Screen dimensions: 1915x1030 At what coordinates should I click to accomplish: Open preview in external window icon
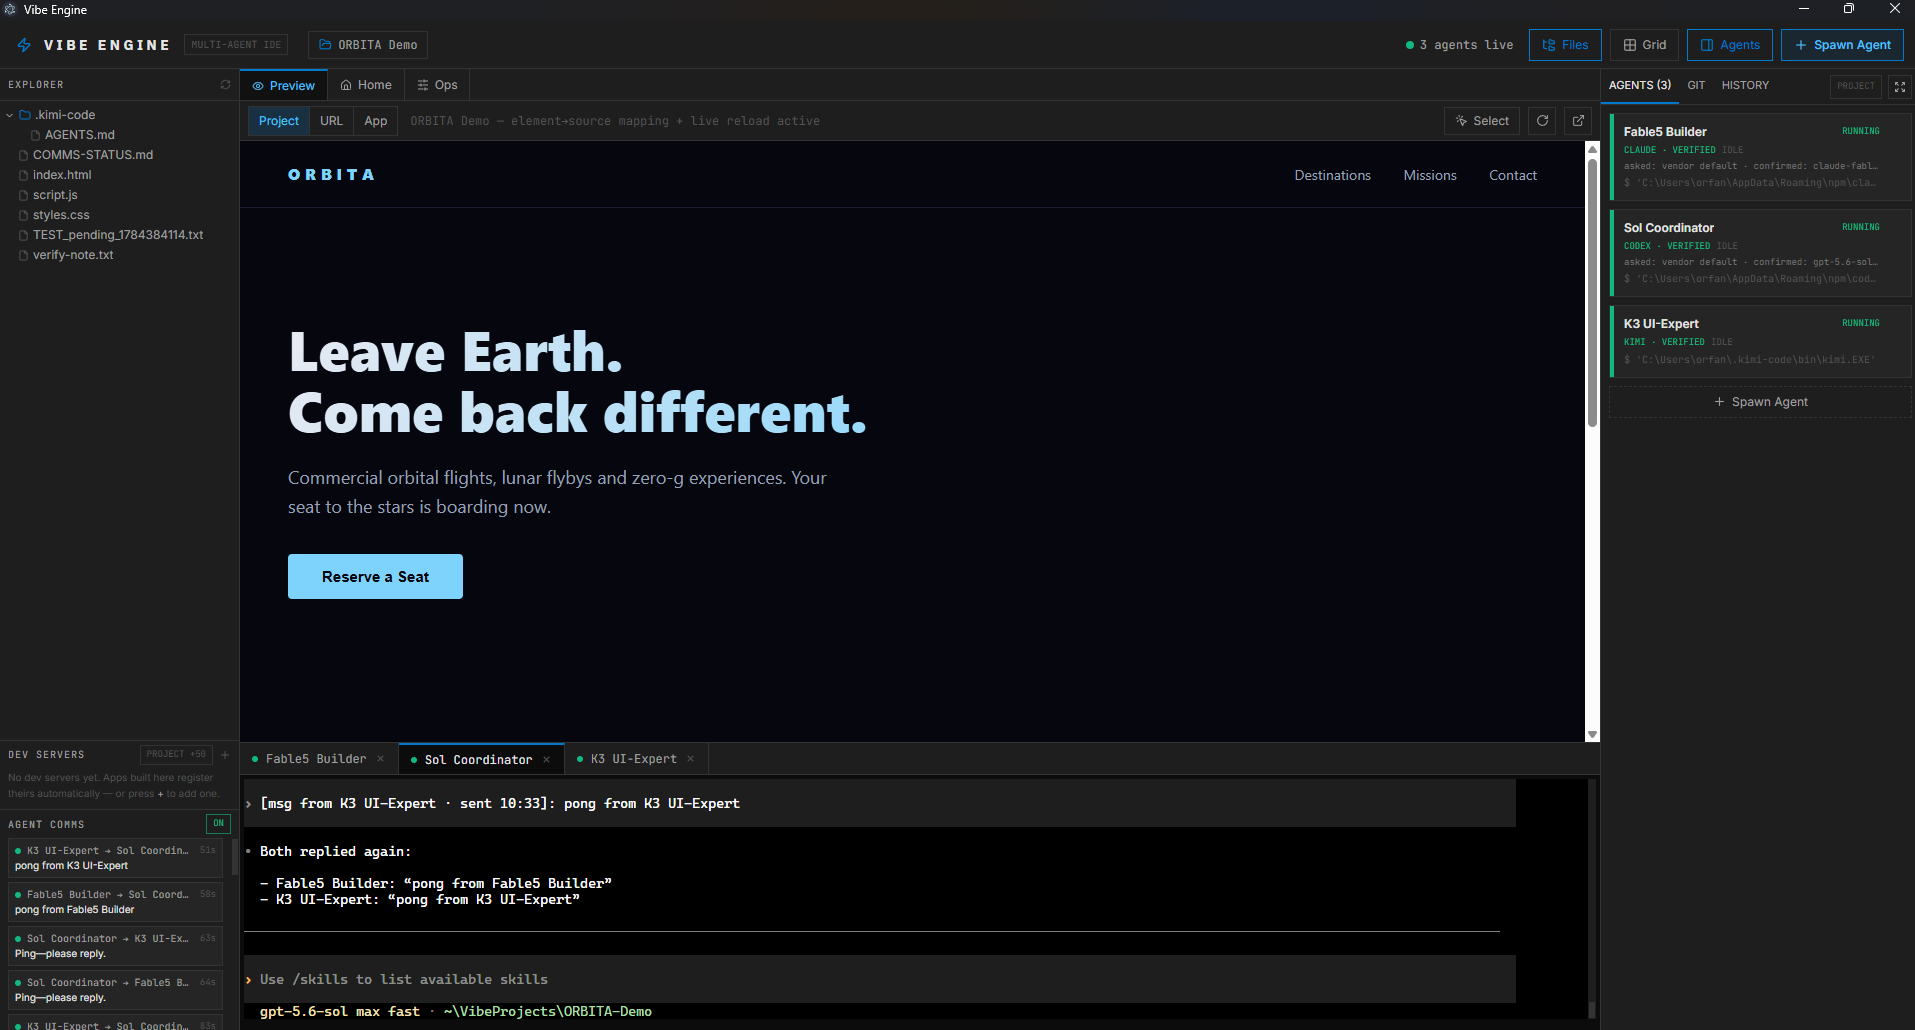tap(1578, 121)
